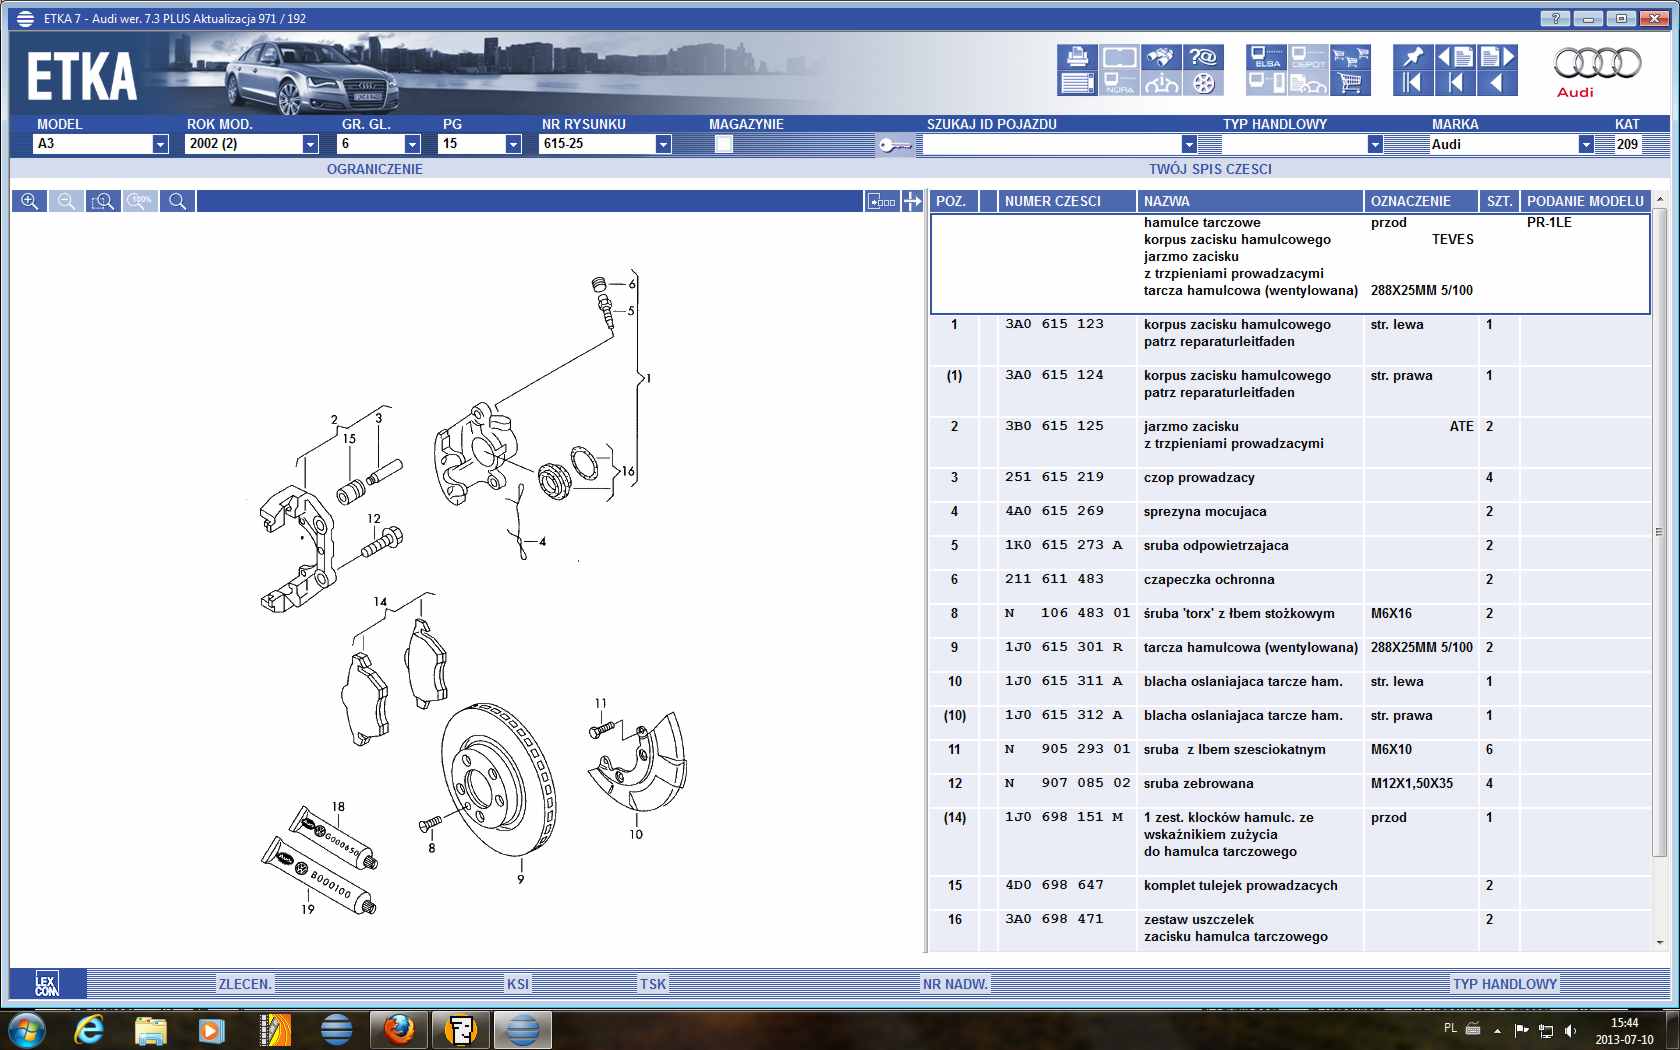The image size is (1680, 1050).
Task: Open the TYP HANDLOWY dropdown at top
Action: [x=1375, y=144]
